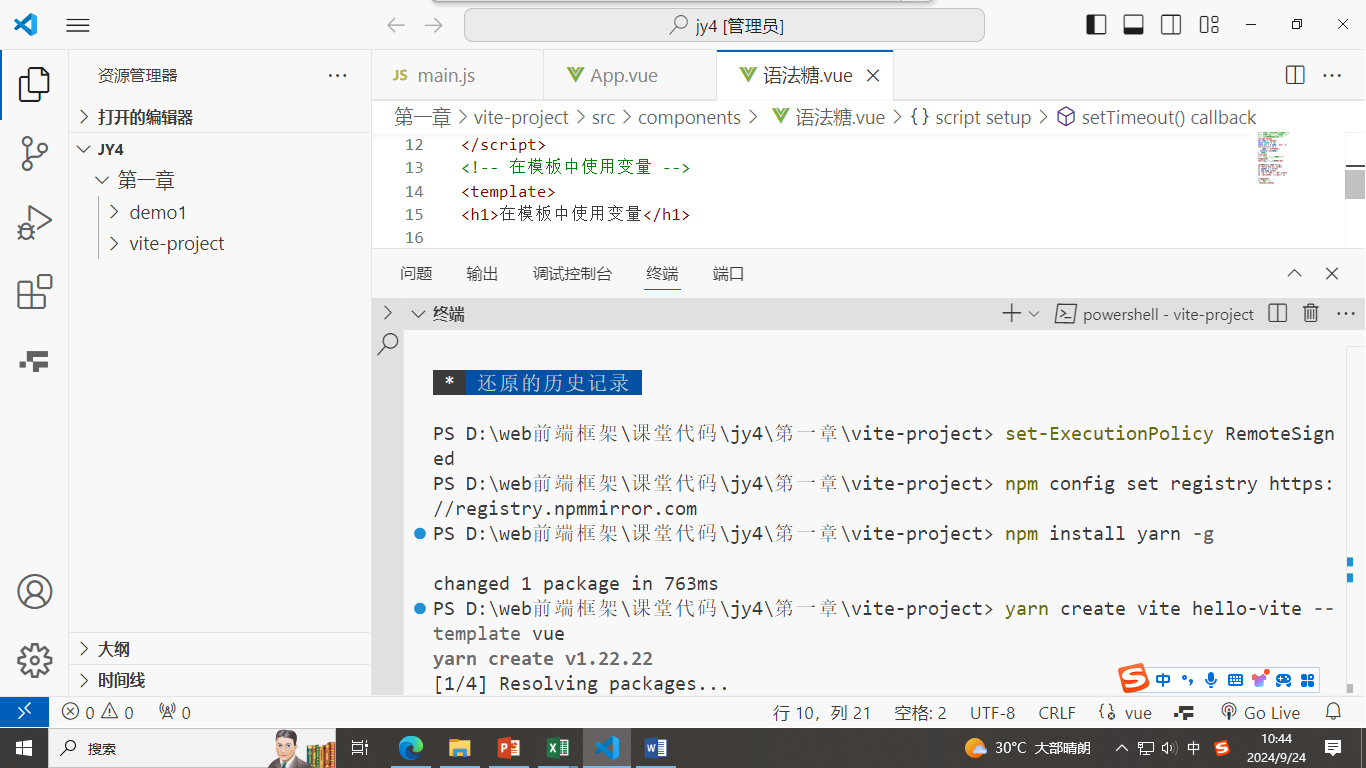Click the ports forwarded status indicator
Image resolution: width=1366 pixels, height=768 pixels.
(174, 712)
